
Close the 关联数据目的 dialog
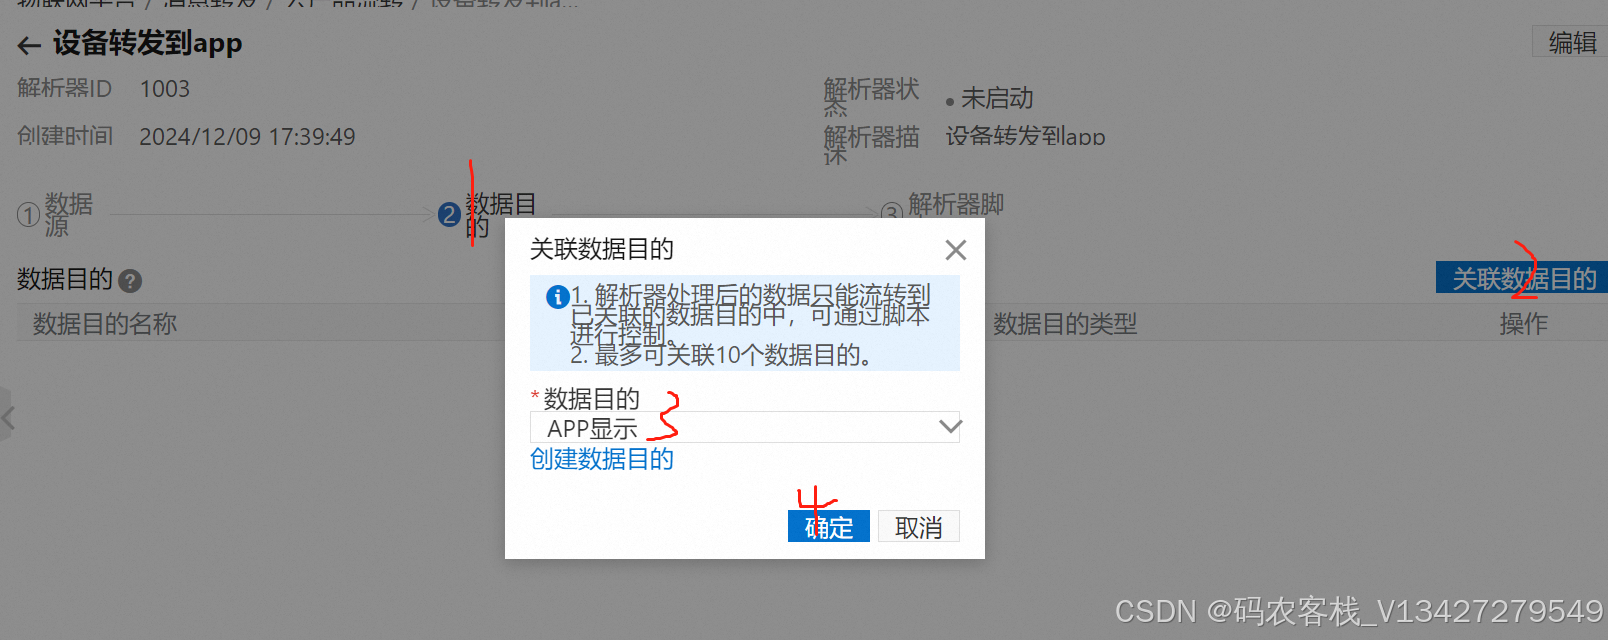pos(956,250)
